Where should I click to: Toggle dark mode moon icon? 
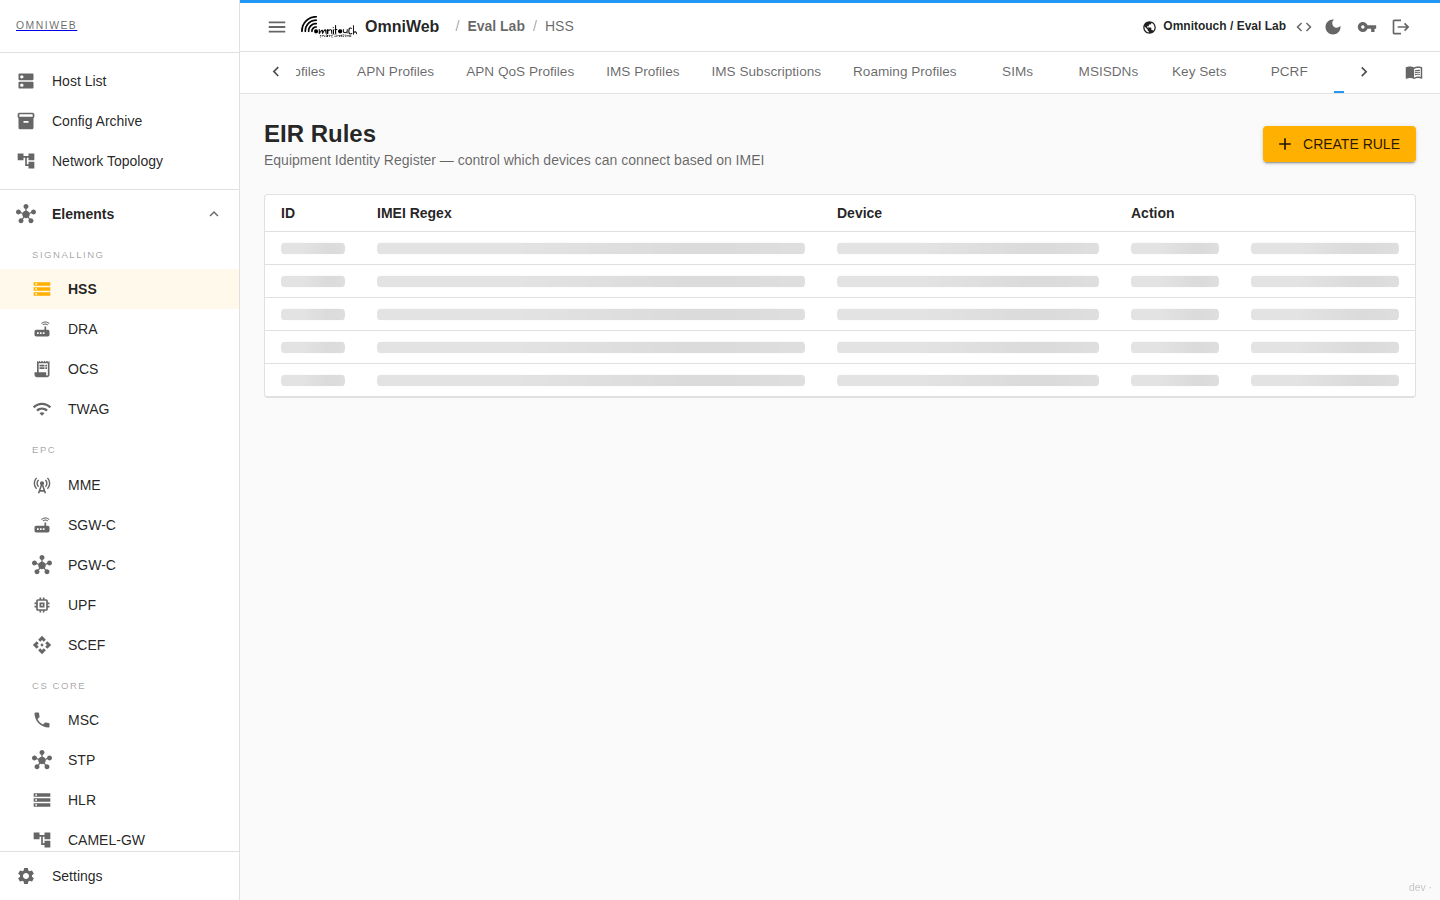click(1333, 27)
